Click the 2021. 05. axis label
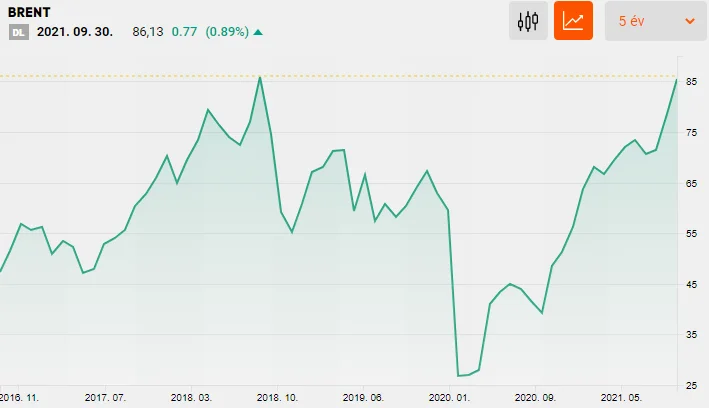 [x=621, y=398]
